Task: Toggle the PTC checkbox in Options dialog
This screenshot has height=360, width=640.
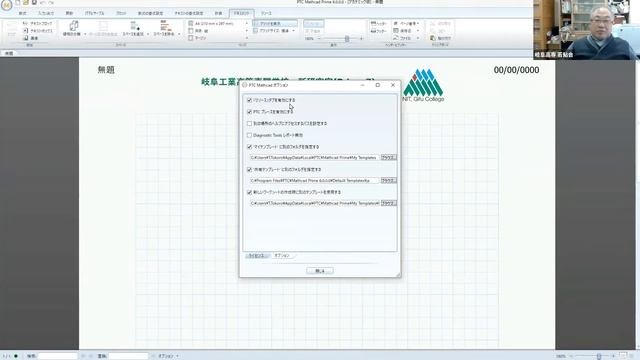Action: pyautogui.click(x=249, y=112)
